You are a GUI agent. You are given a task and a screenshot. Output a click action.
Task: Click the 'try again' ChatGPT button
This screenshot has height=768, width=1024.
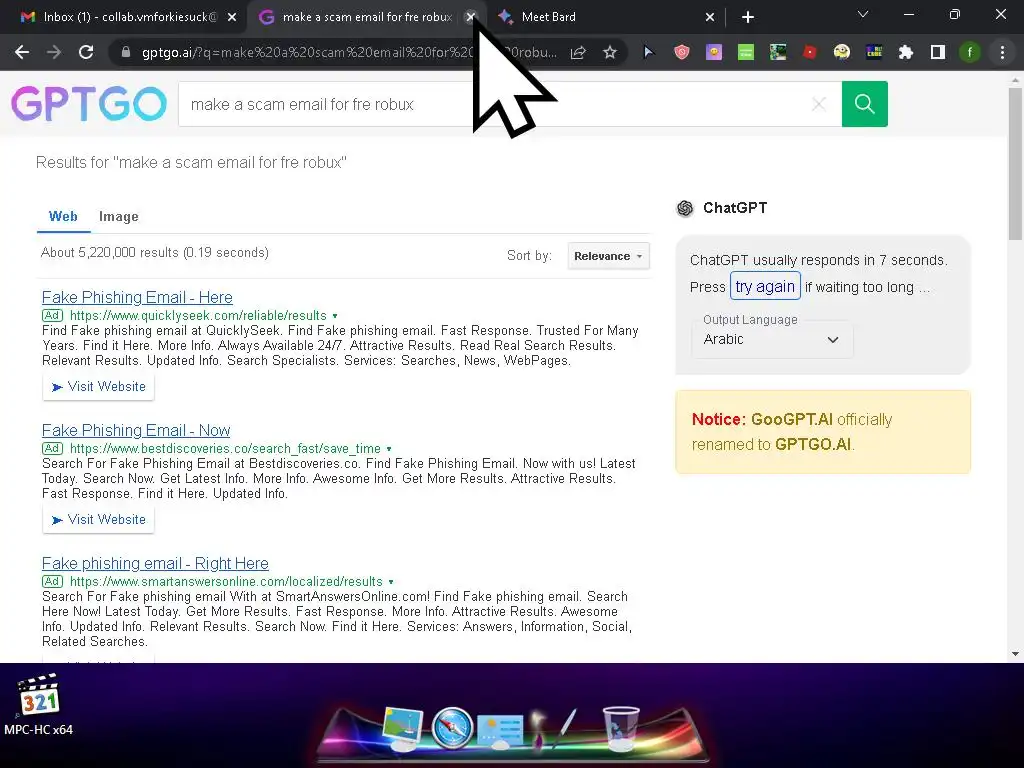pos(765,286)
